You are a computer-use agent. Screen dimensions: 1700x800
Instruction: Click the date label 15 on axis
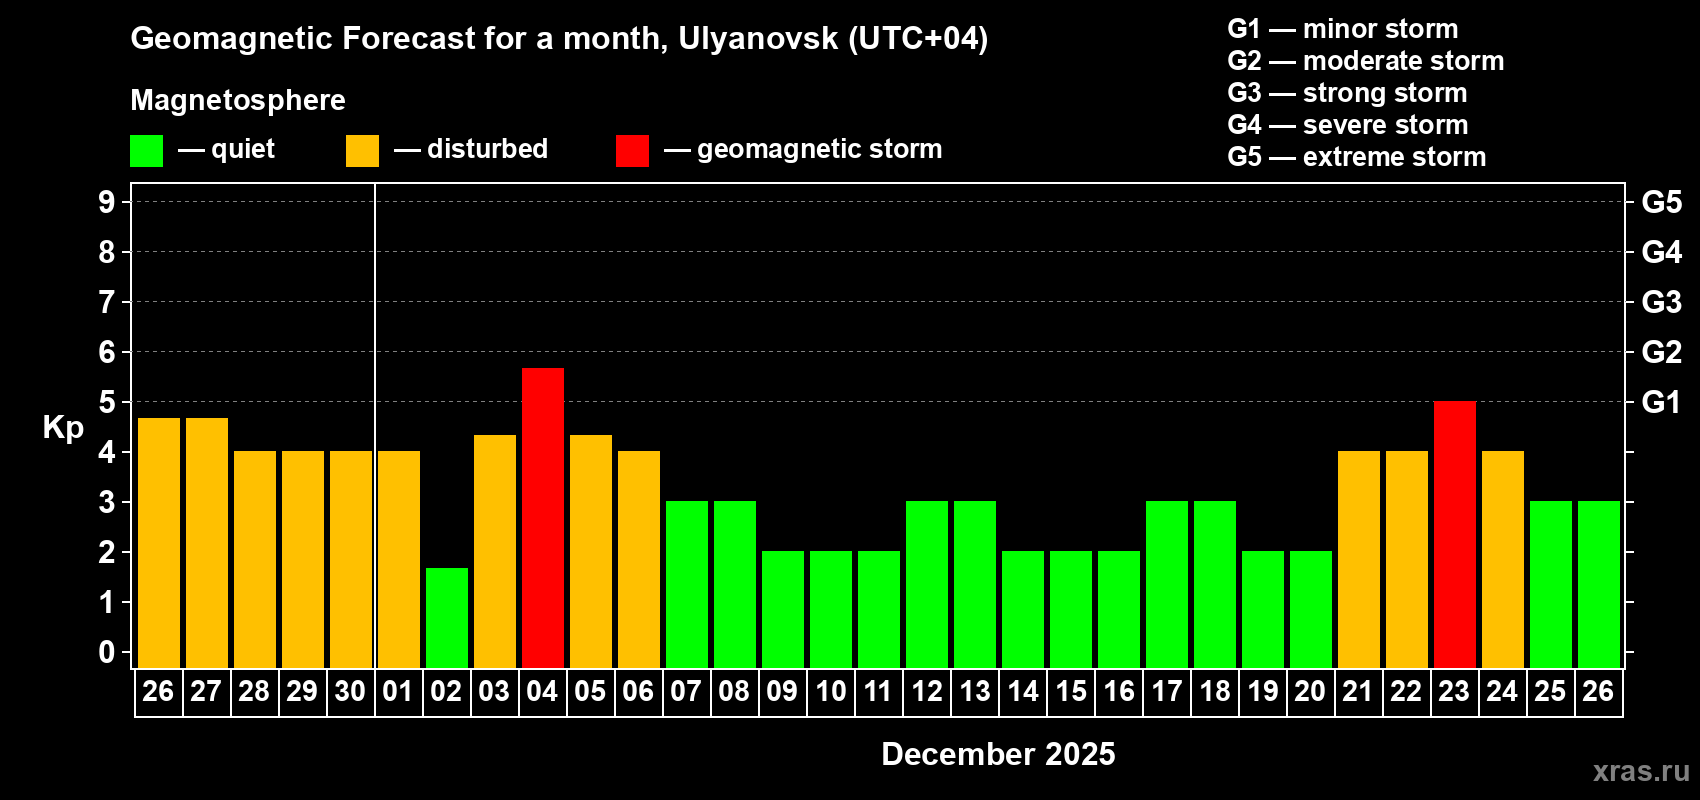click(1070, 691)
